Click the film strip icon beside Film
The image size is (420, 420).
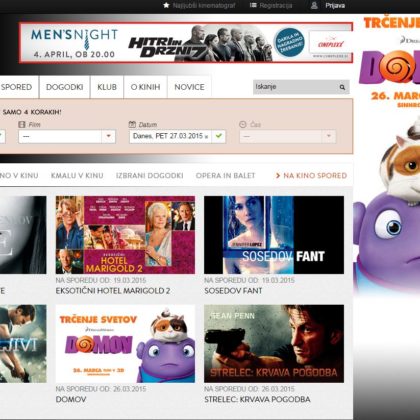pyautogui.click(x=22, y=125)
